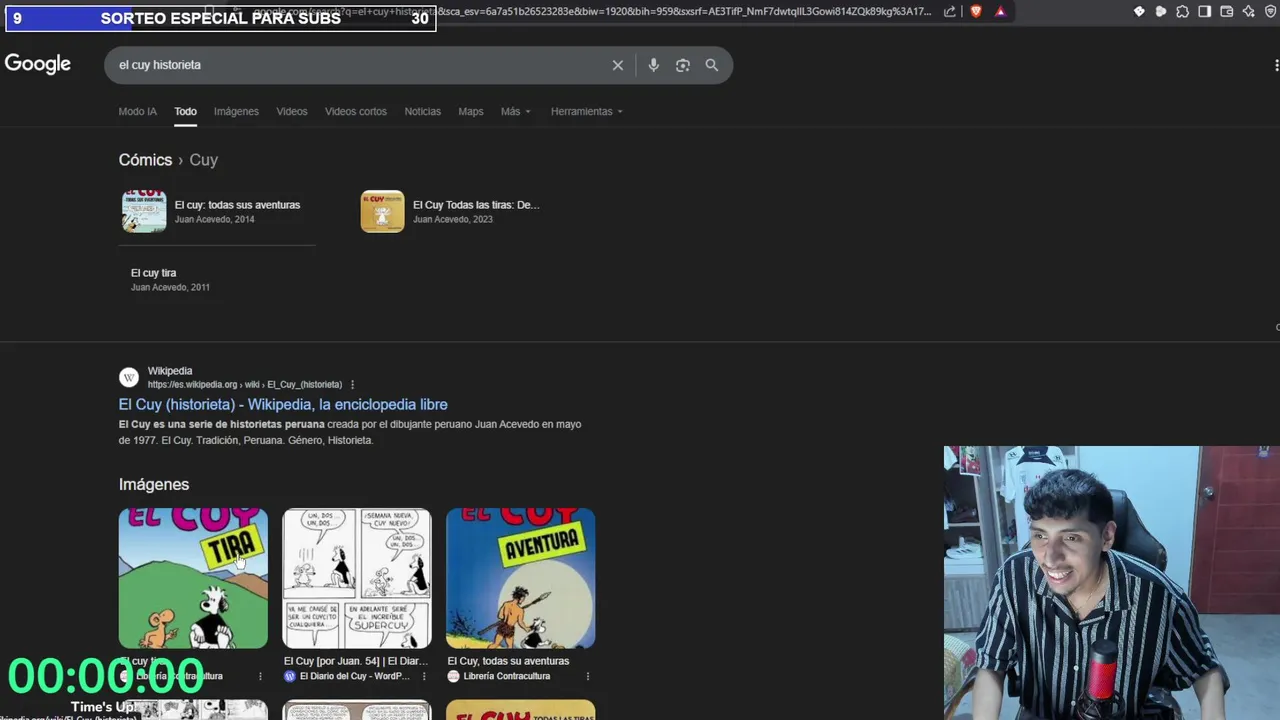Open the El Cuy Tira image thumbnail

(x=193, y=578)
